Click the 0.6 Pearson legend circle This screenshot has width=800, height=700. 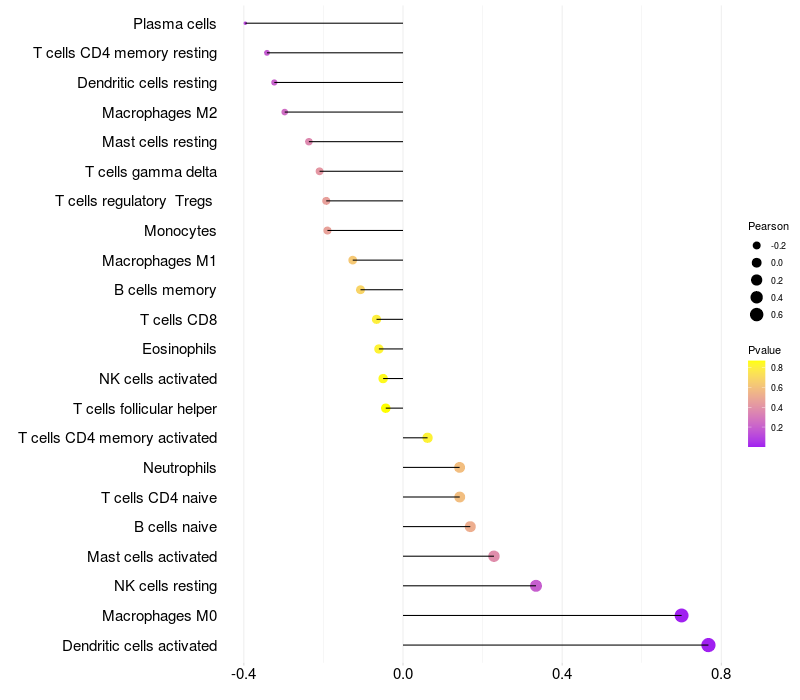click(757, 315)
